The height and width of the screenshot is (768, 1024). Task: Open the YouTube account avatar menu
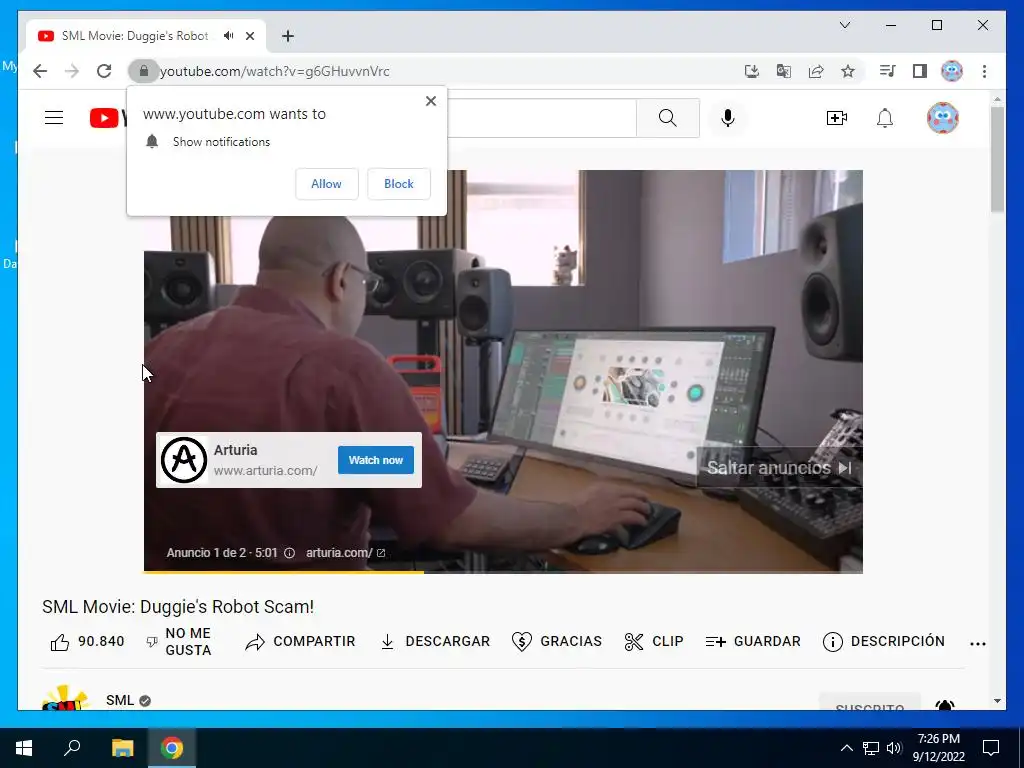(x=942, y=118)
